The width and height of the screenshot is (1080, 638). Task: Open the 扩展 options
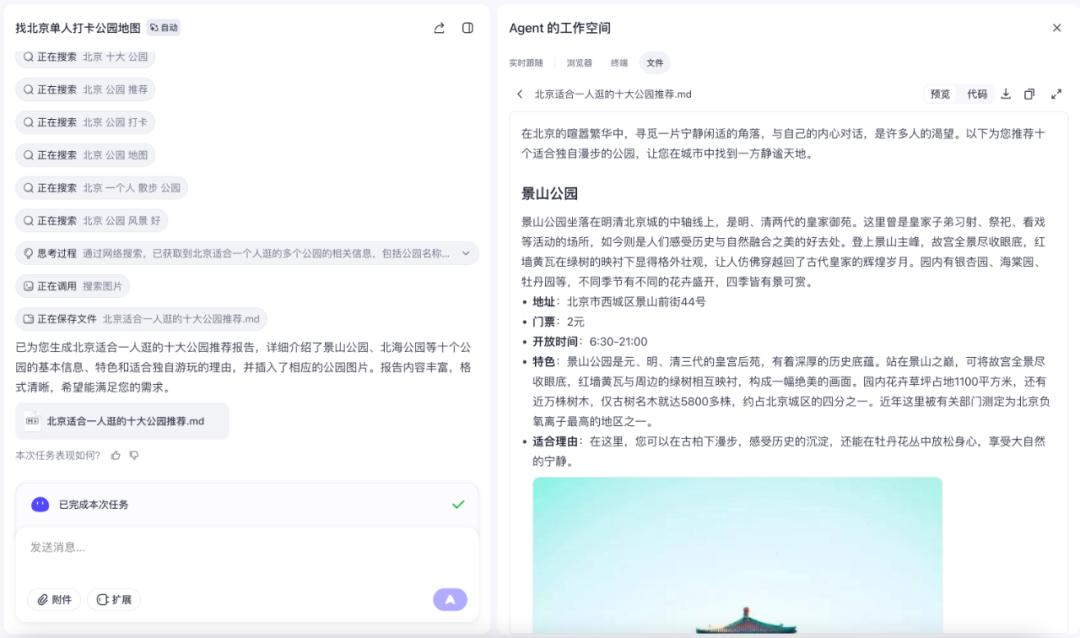coord(114,599)
